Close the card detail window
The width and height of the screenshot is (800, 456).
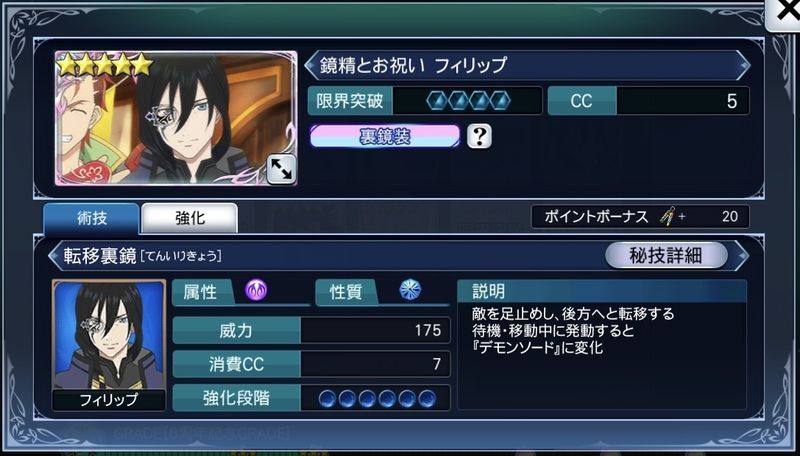786,13
